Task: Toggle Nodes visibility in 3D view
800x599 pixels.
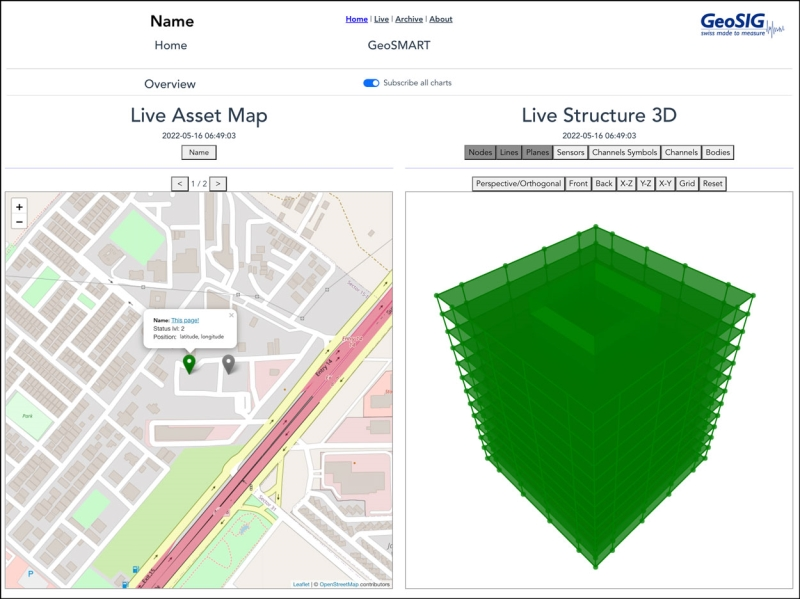Action: pyautogui.click(x=480, y=152)
